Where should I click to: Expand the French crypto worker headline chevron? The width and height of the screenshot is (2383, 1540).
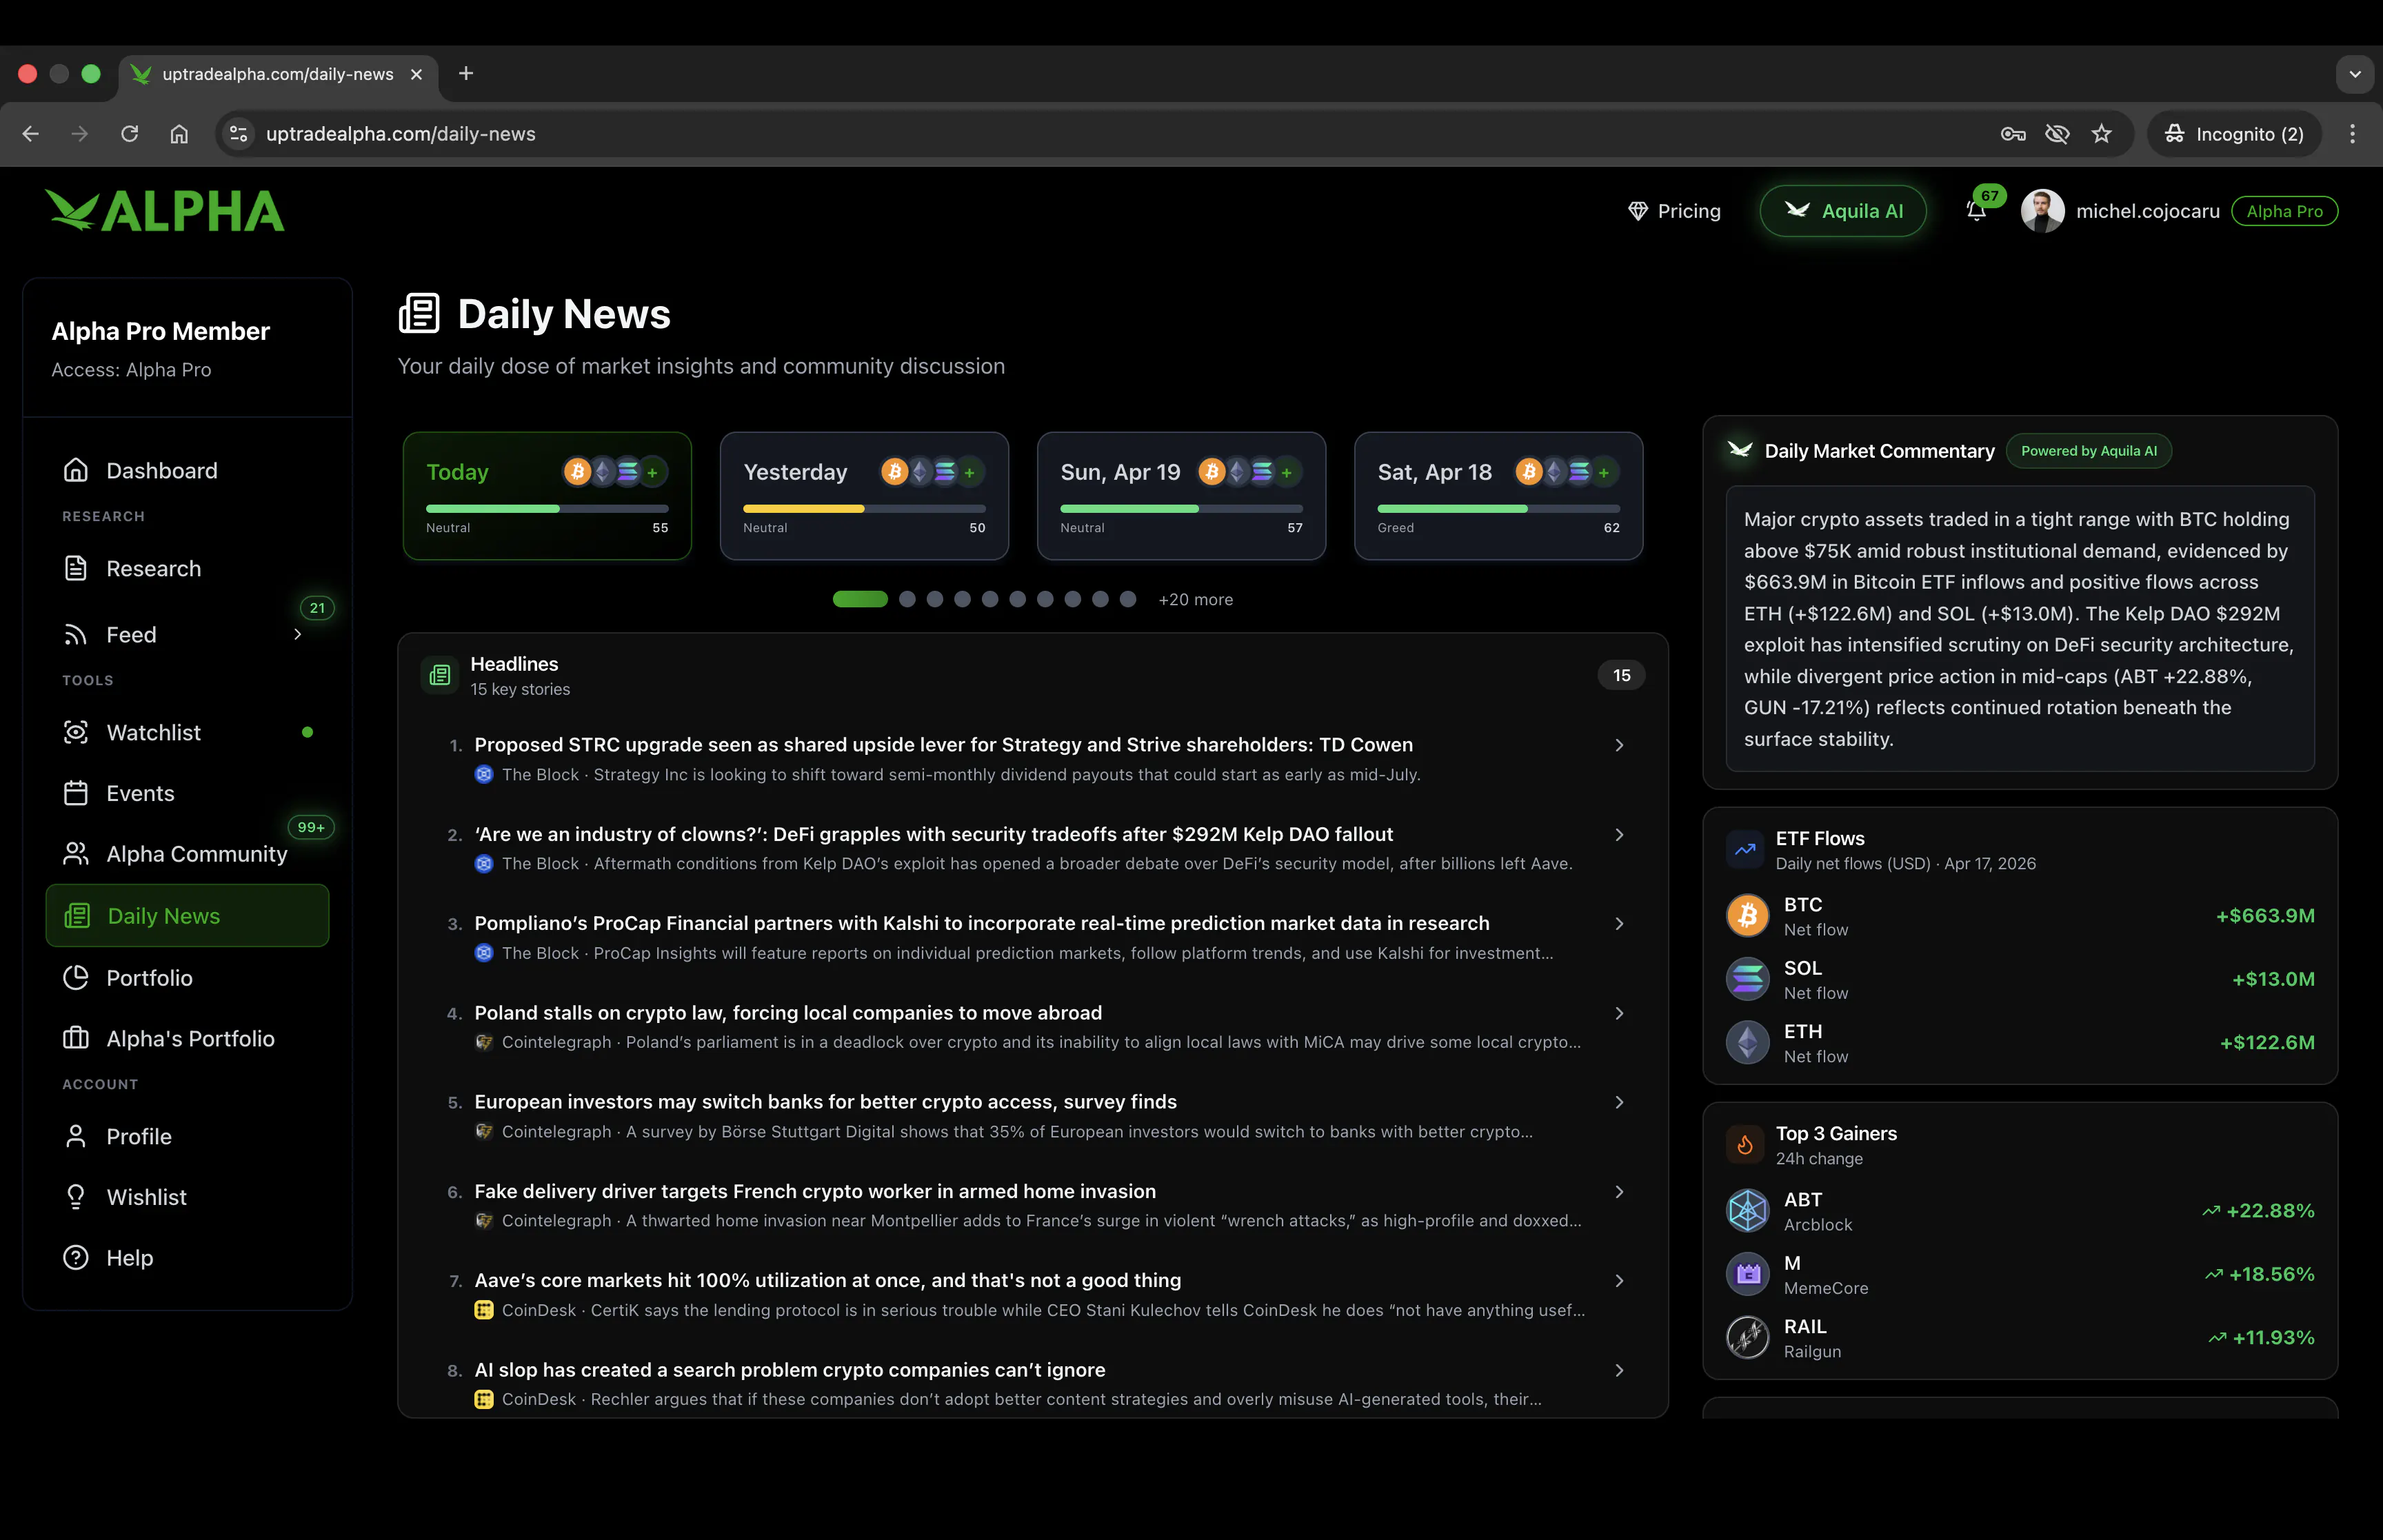[1619, 1191]
